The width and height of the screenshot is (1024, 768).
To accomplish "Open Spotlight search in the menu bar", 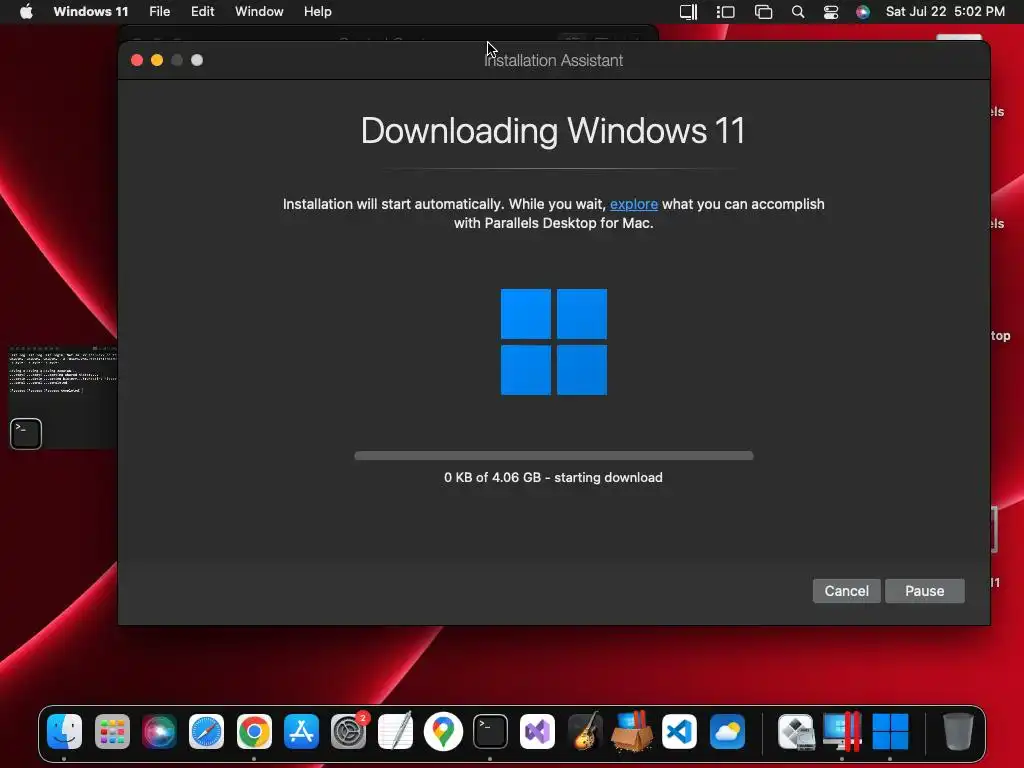I will pyautogui.click(x=798, y=11).
